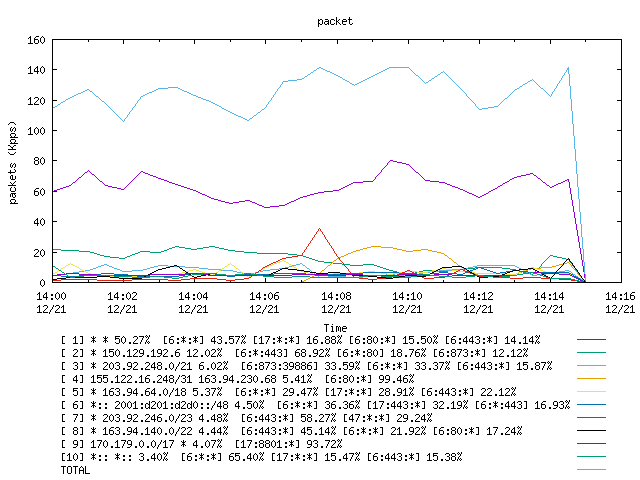Click the 14:02 12/21 time tick label

click(x=122, y=302)
